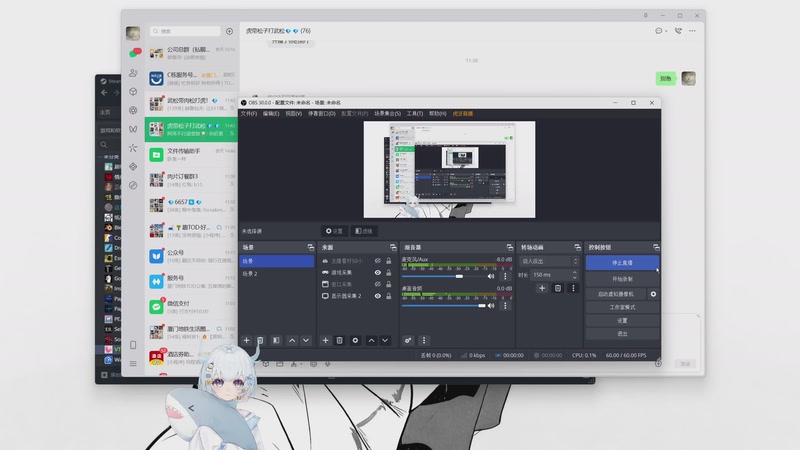Add a new source in sources panel
Image resolution: width=800 pixels, height=450 pixels.
click(325, 340)
